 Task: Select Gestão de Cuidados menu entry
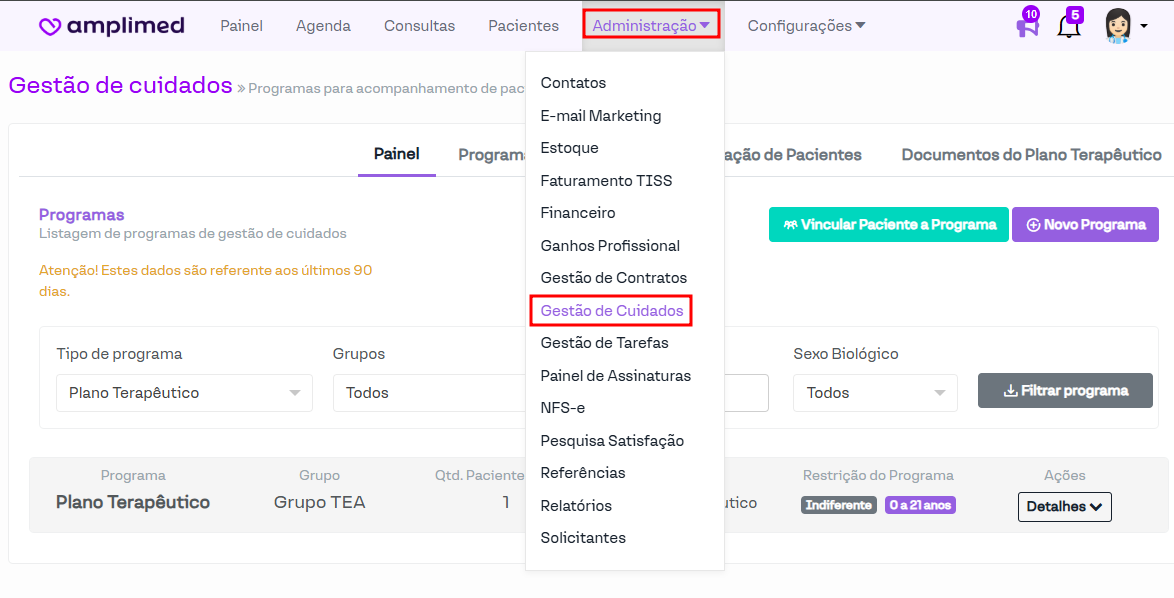click(x=611, y=311)
